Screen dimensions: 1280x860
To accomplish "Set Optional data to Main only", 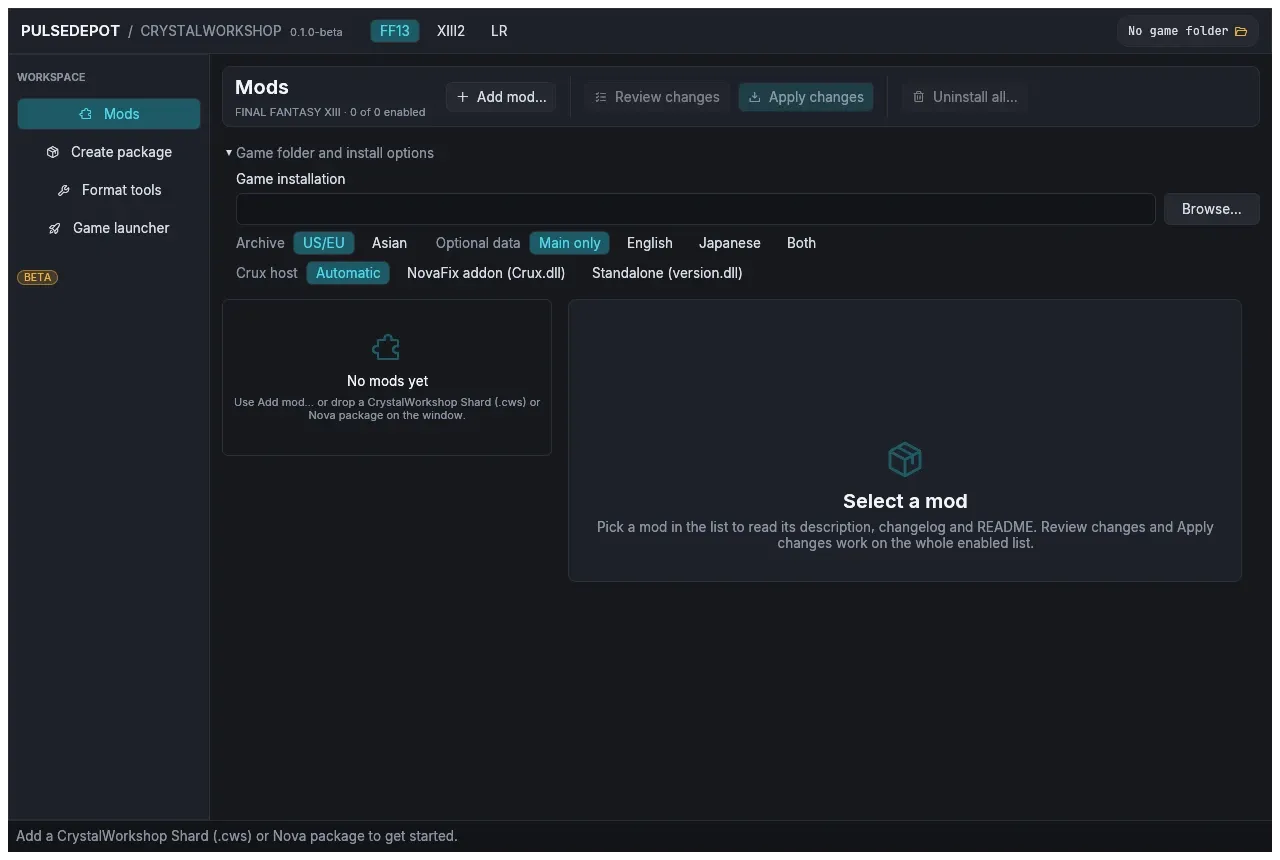I will (570, 243).
